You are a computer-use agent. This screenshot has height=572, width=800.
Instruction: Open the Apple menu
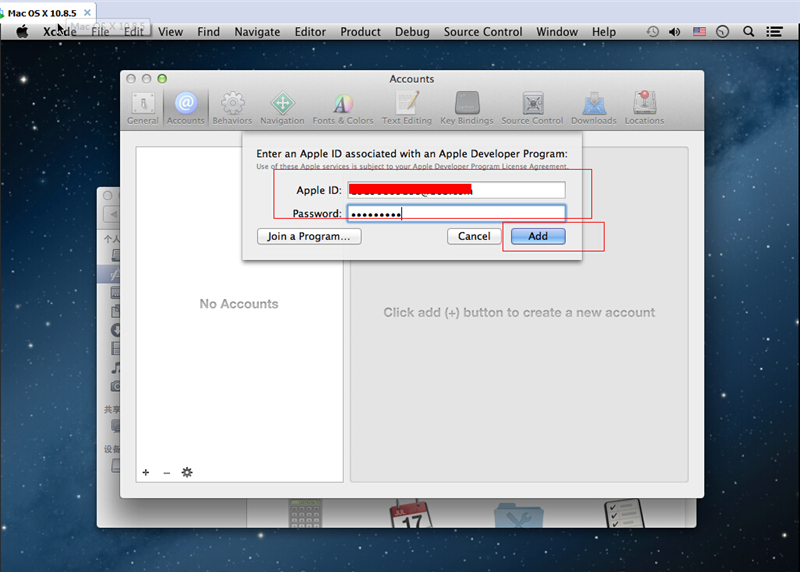click(22, 32)
